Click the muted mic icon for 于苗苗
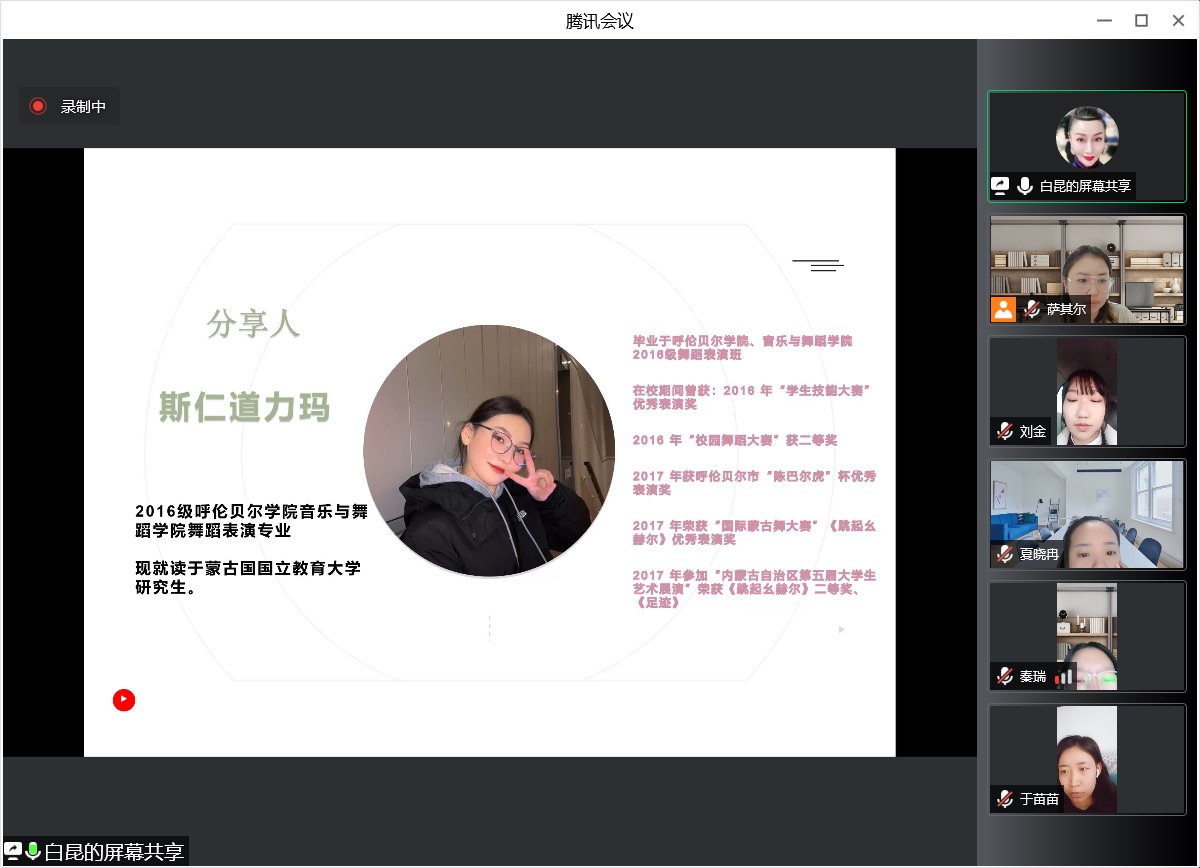Screen dimensions: 1200x868 1004,799
